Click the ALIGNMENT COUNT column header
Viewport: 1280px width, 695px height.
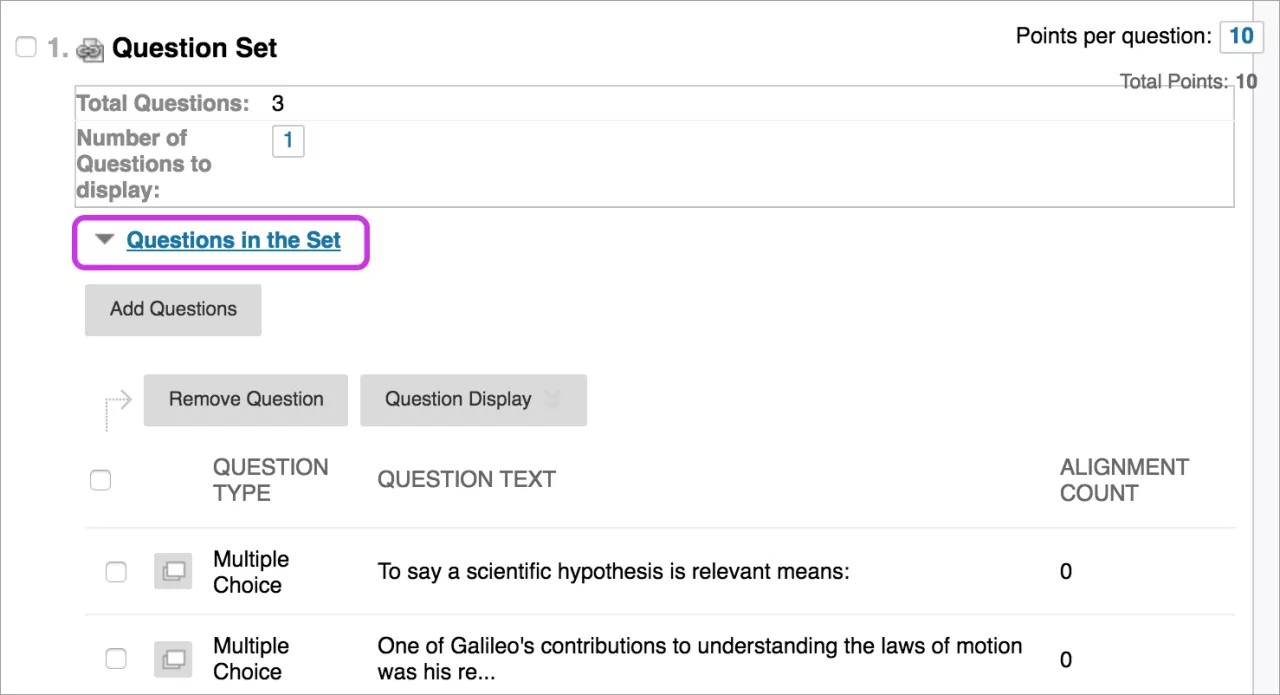point(1124,480)
